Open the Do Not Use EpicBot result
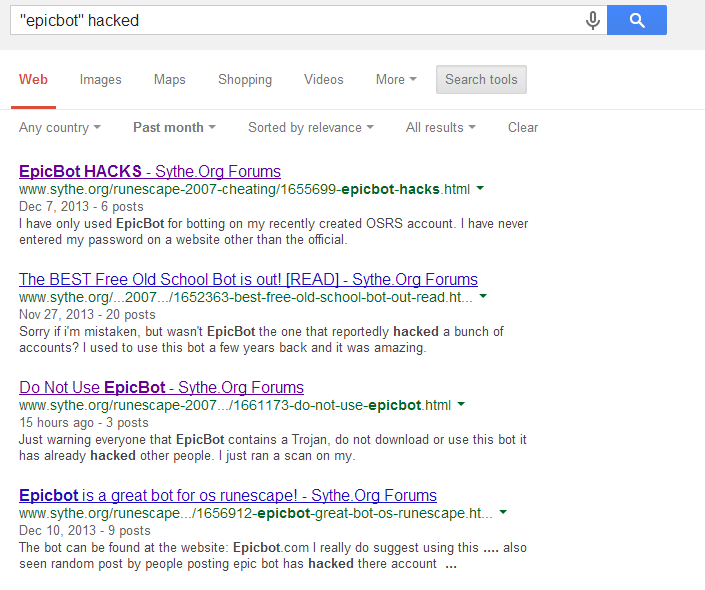Image resolution: width=705 pixels, height=590 pixels. tap(161, 387)
